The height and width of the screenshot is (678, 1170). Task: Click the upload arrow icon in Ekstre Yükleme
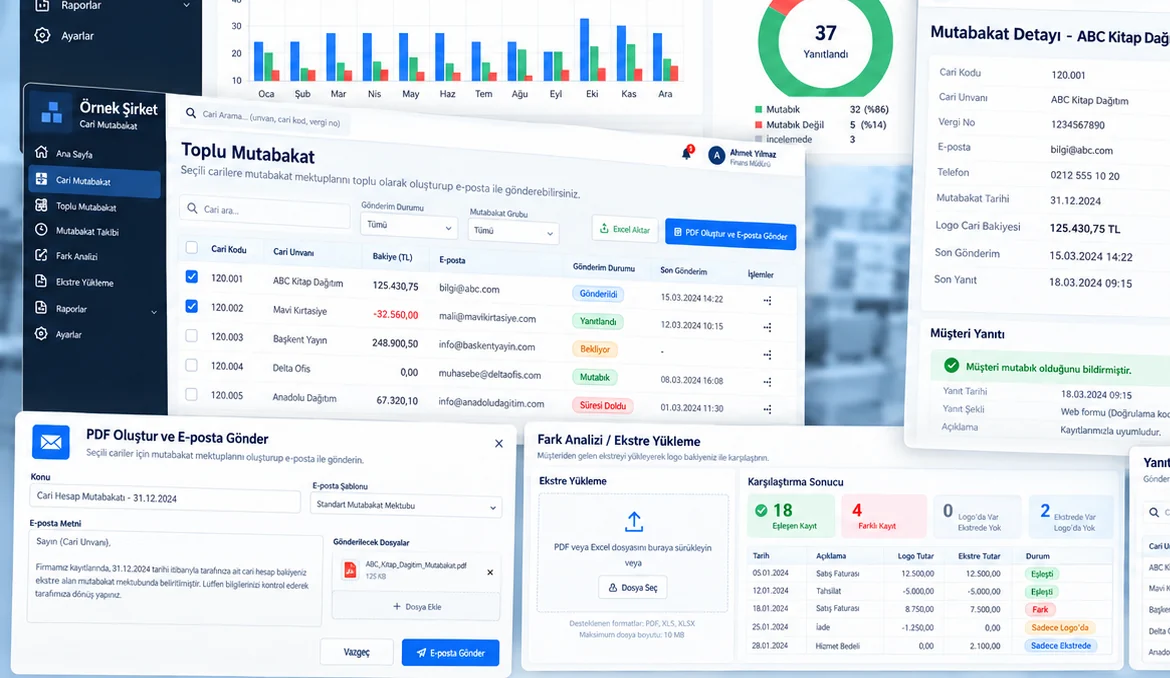[x=634, y=521]
